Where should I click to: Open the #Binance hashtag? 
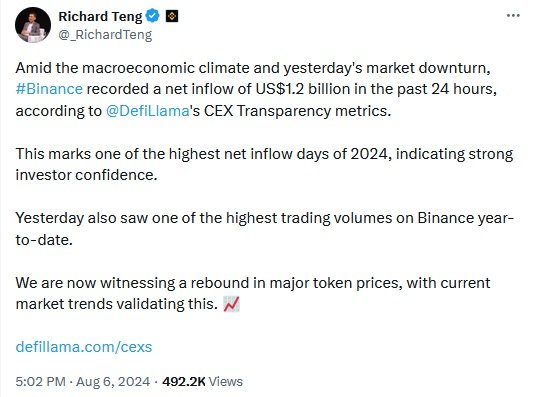tap(49, 89)
